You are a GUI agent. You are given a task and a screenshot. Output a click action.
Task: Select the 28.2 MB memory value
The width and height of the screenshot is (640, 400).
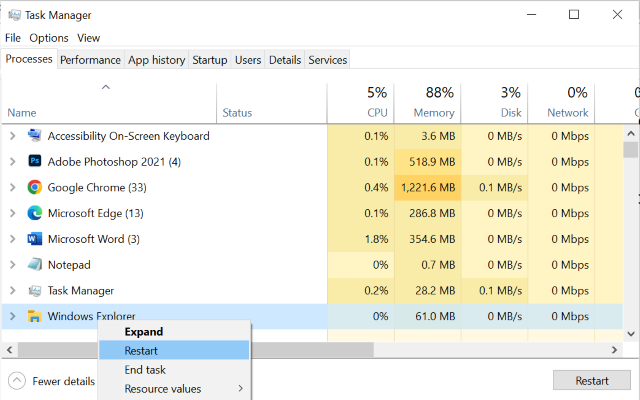click(435, 291)
